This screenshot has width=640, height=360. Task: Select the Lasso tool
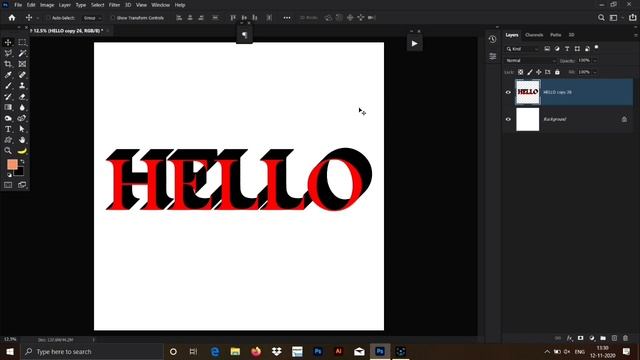pyautogui.click(x=8, y=53)
